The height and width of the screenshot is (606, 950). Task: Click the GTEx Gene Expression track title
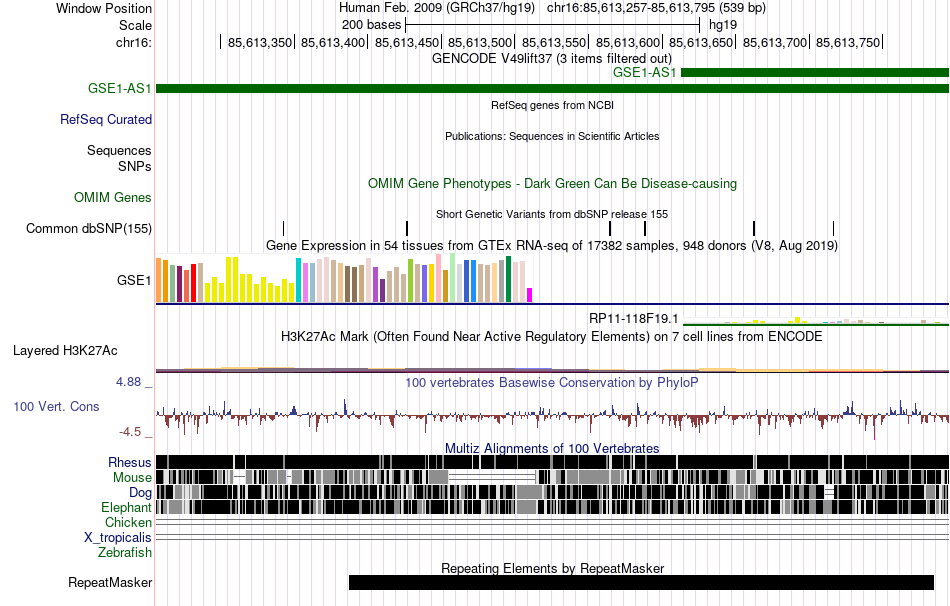pos(551,245)
